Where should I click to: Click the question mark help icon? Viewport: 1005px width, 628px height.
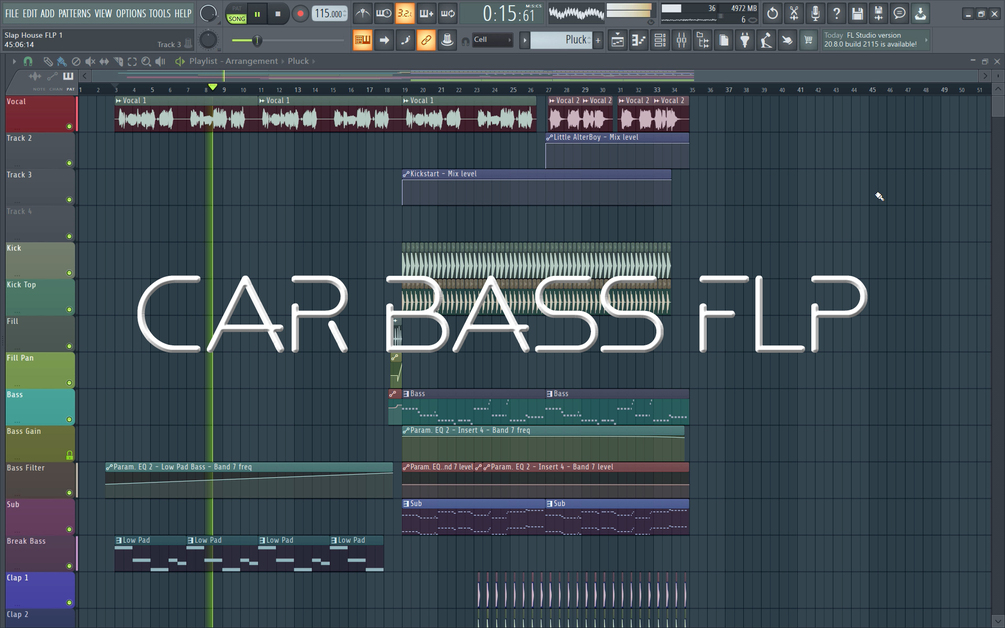836,13
